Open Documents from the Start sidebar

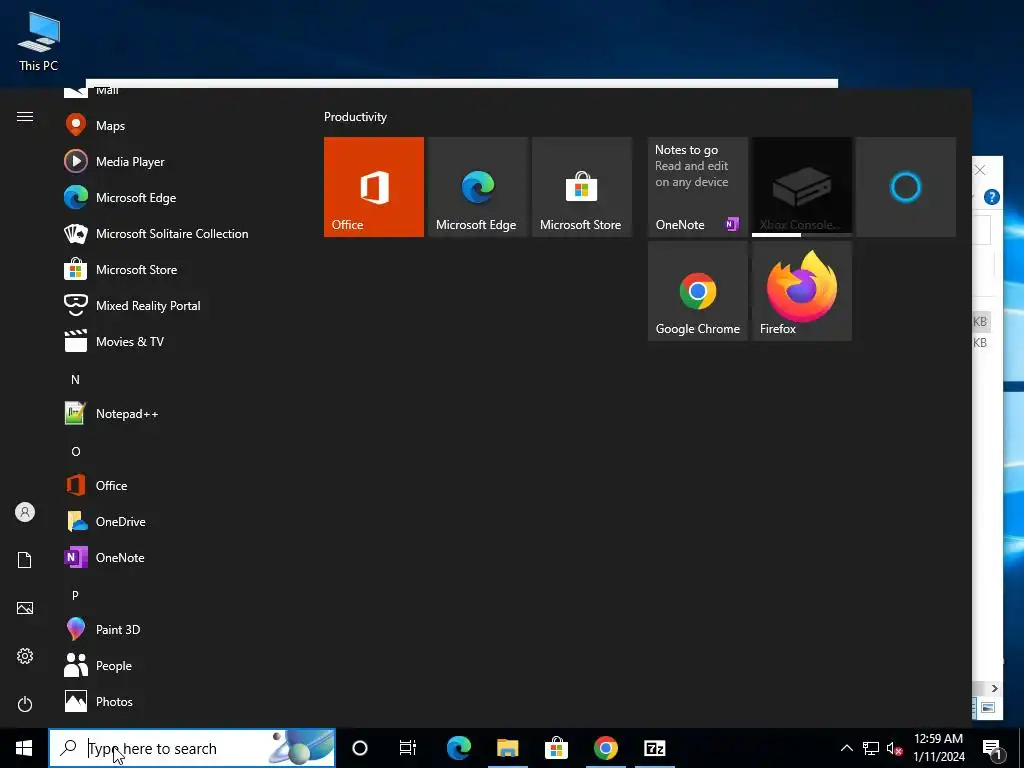pos(25,560)
